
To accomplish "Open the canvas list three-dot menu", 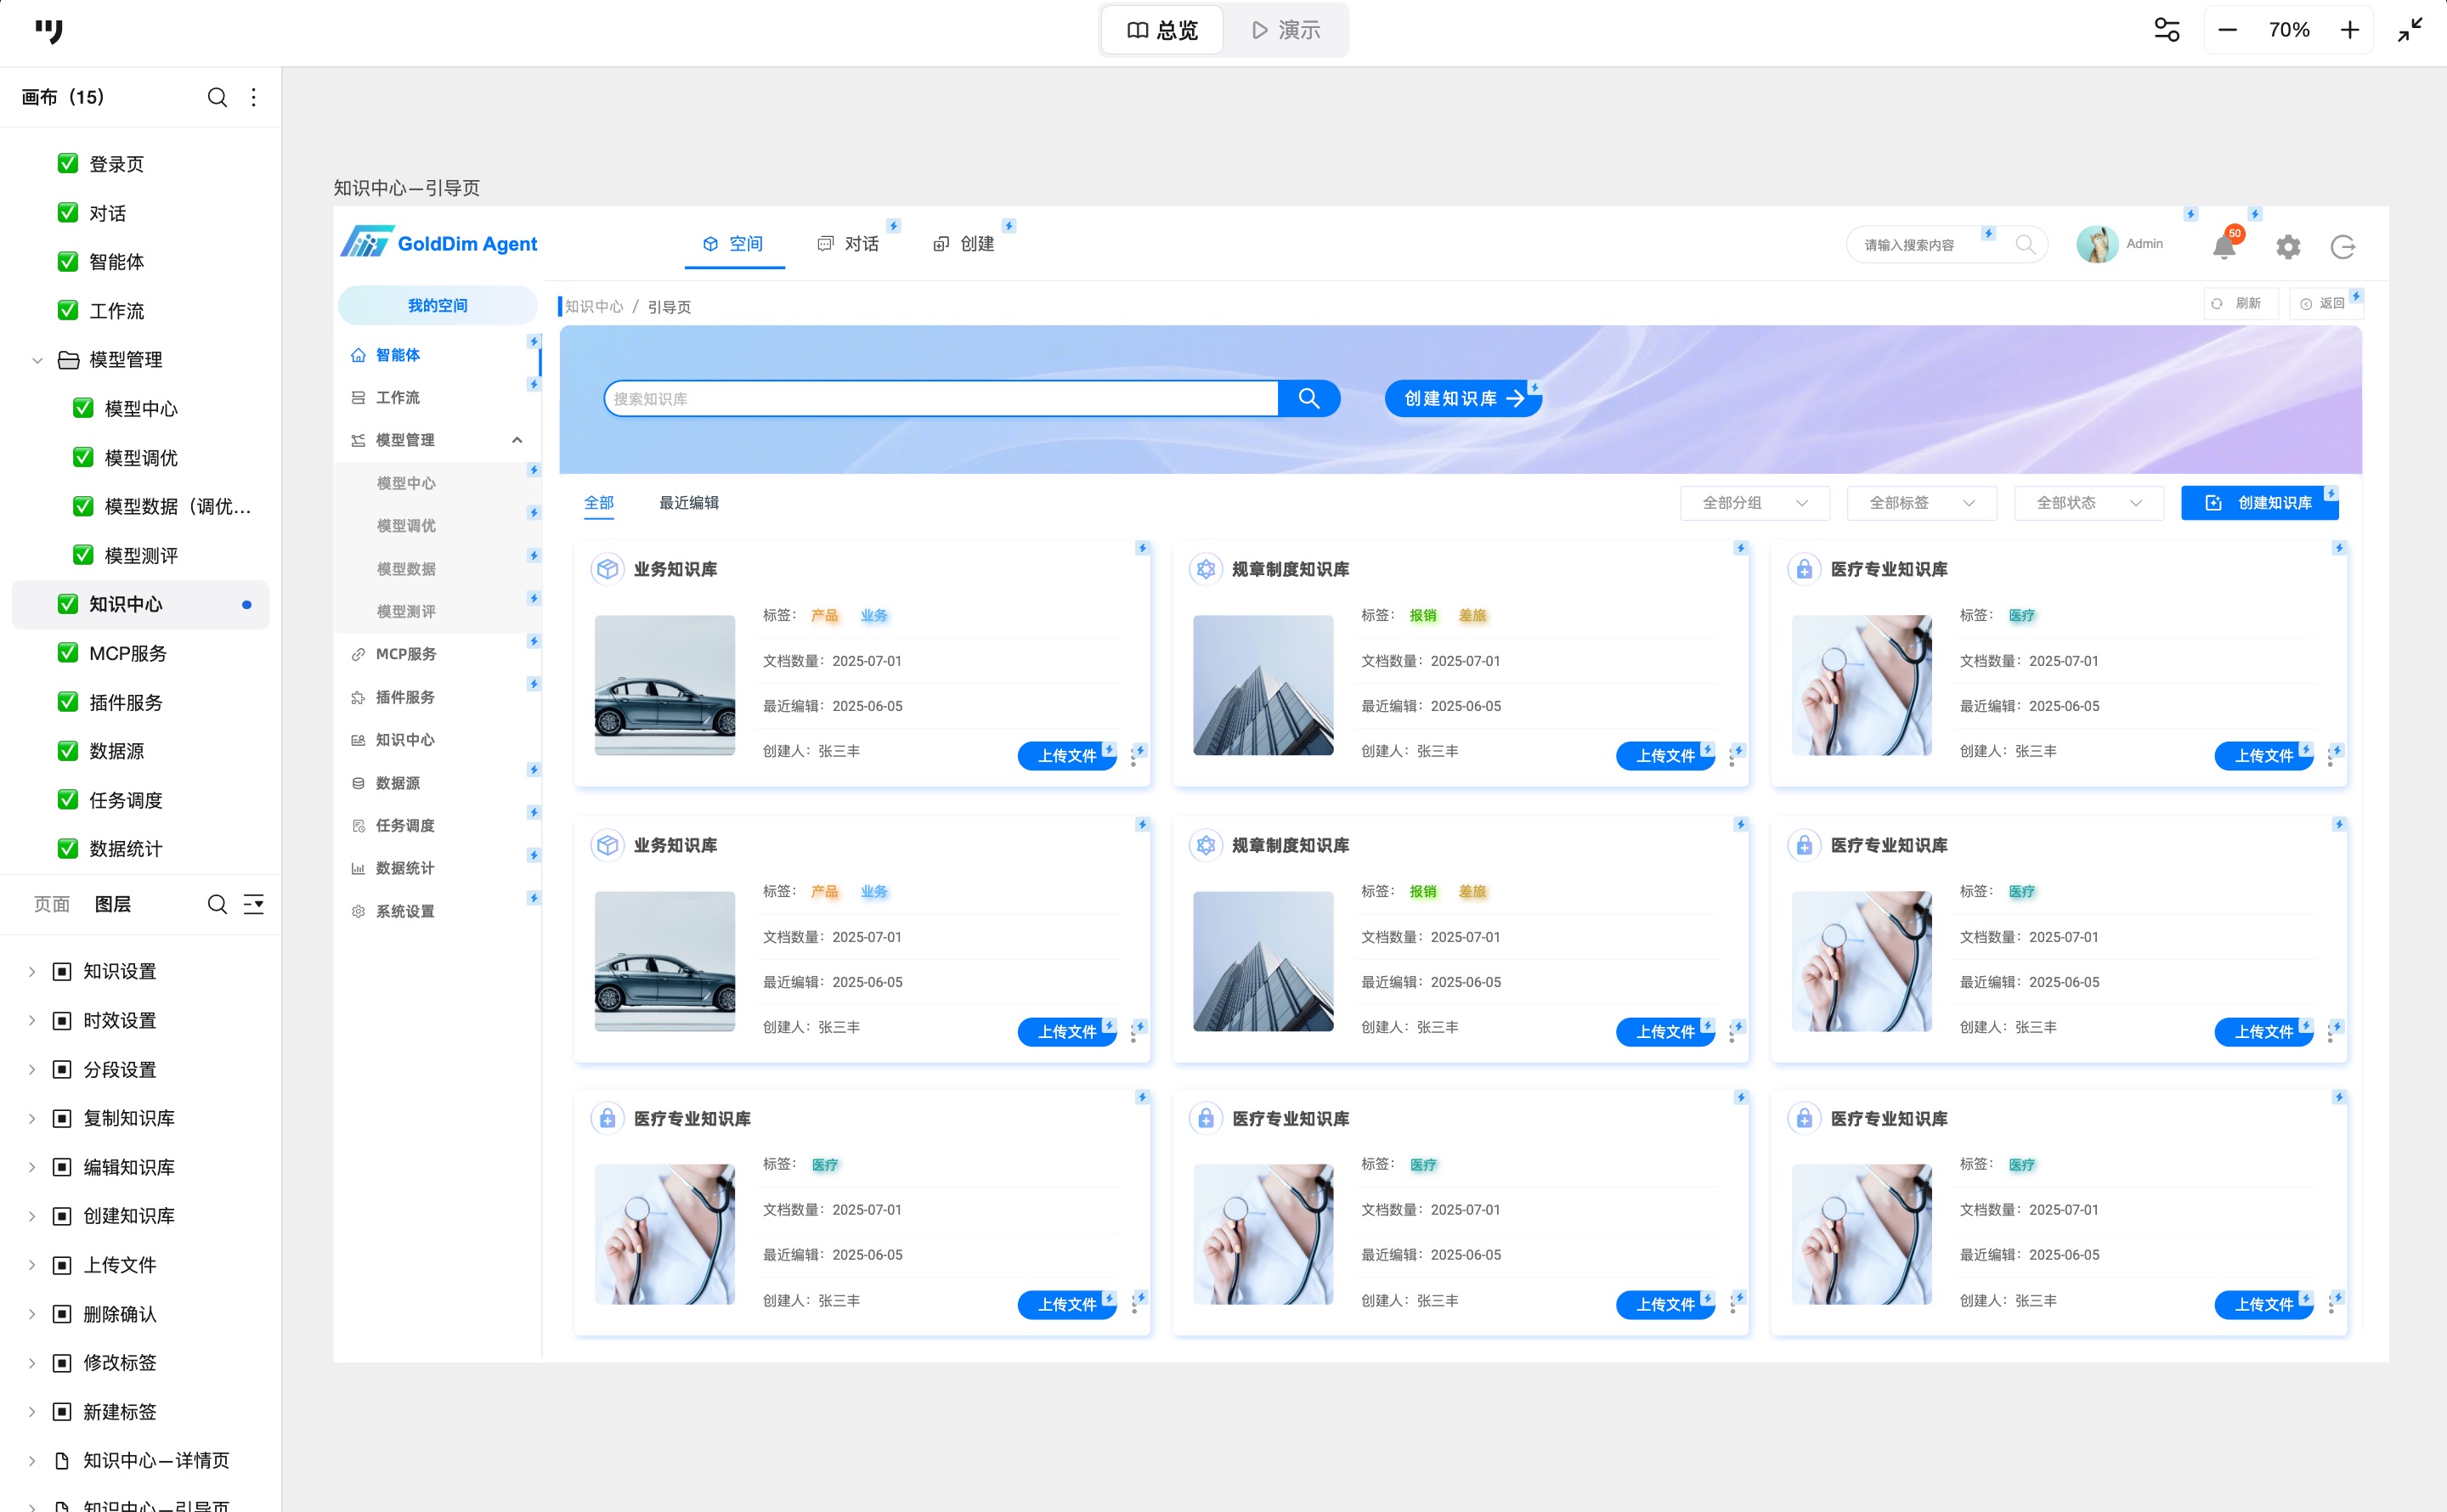I will (254, 97).
